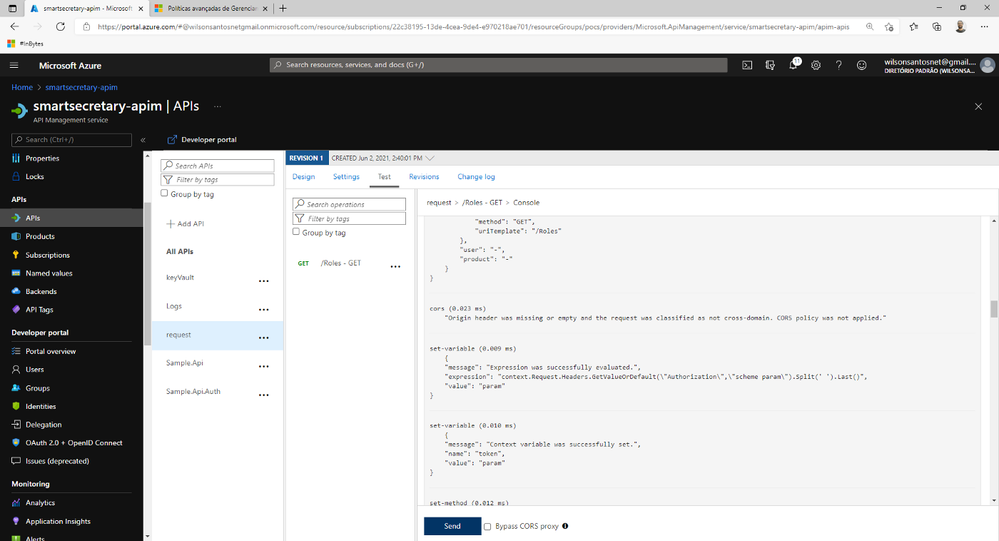Open the Developer portal link
Screen dimensions: 999x541
[x=202, y=140]
